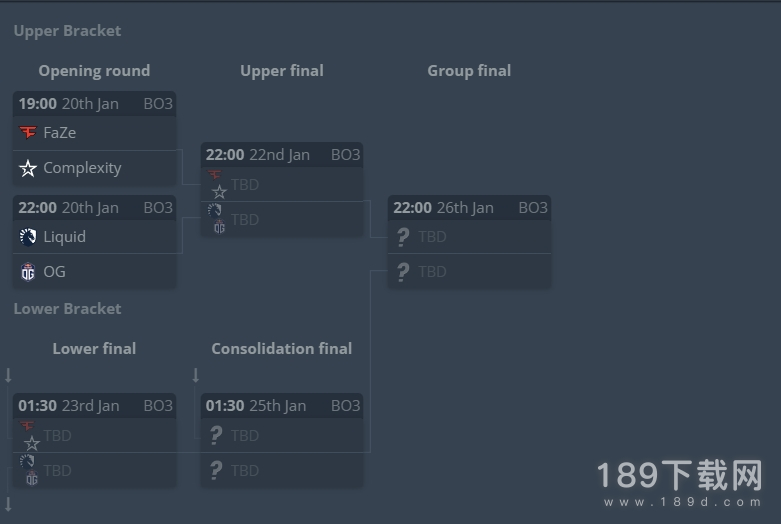Open the 19:00 20th Jan match header
The height and width of the screenshot is (524, 781).
tap(95, 104)
